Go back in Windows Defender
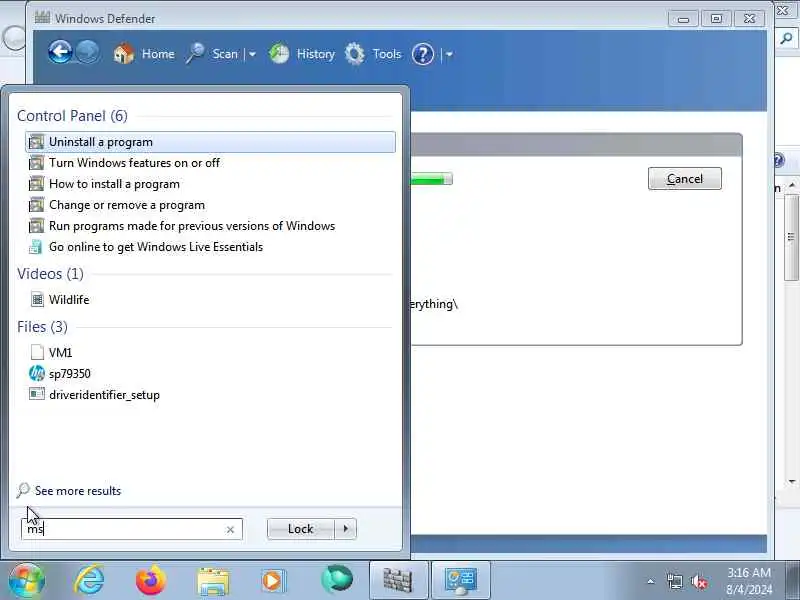 point(60,53)
